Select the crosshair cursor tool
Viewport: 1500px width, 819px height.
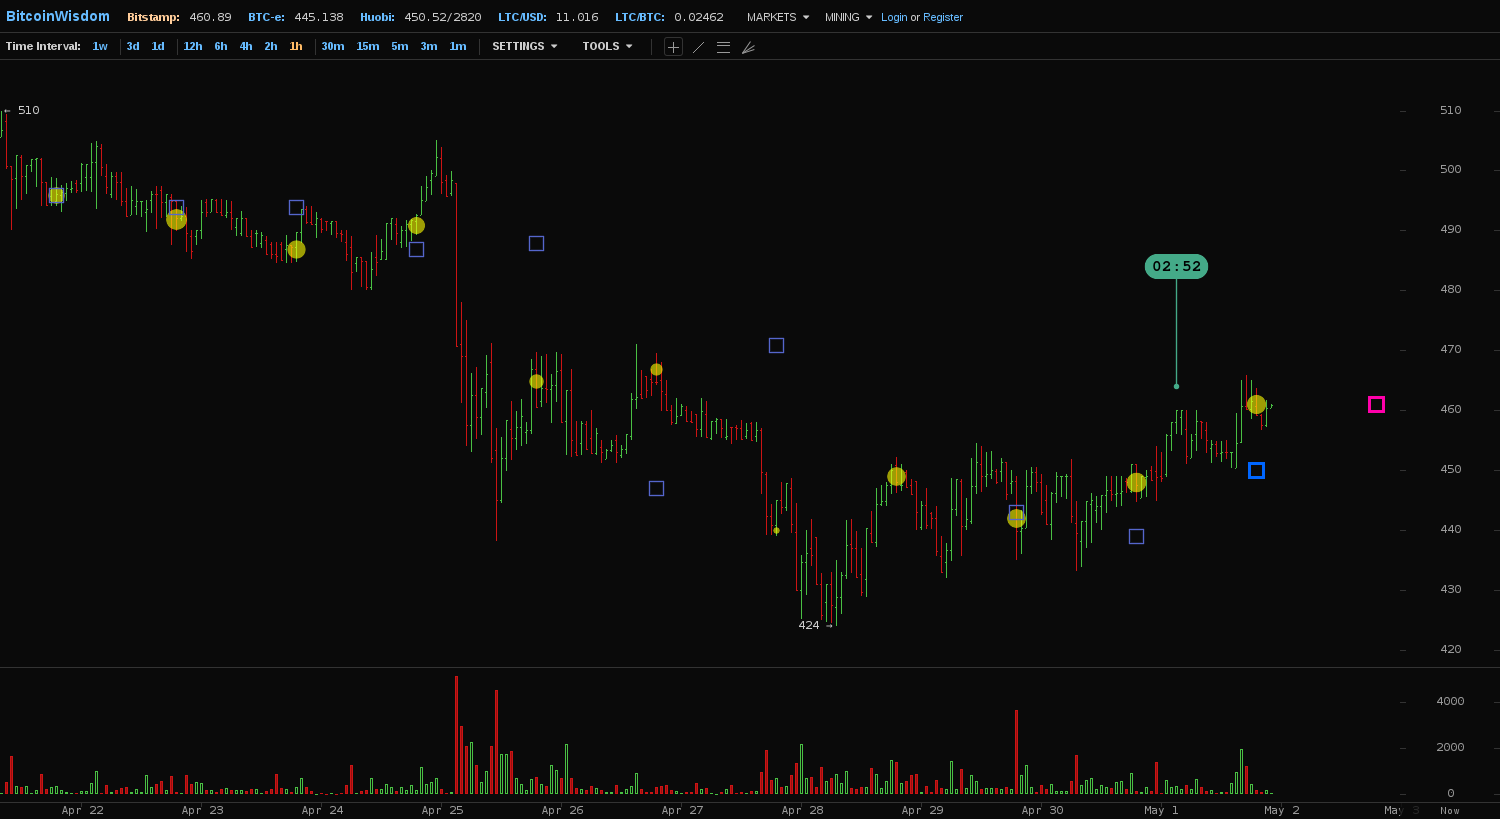(673, 47)
